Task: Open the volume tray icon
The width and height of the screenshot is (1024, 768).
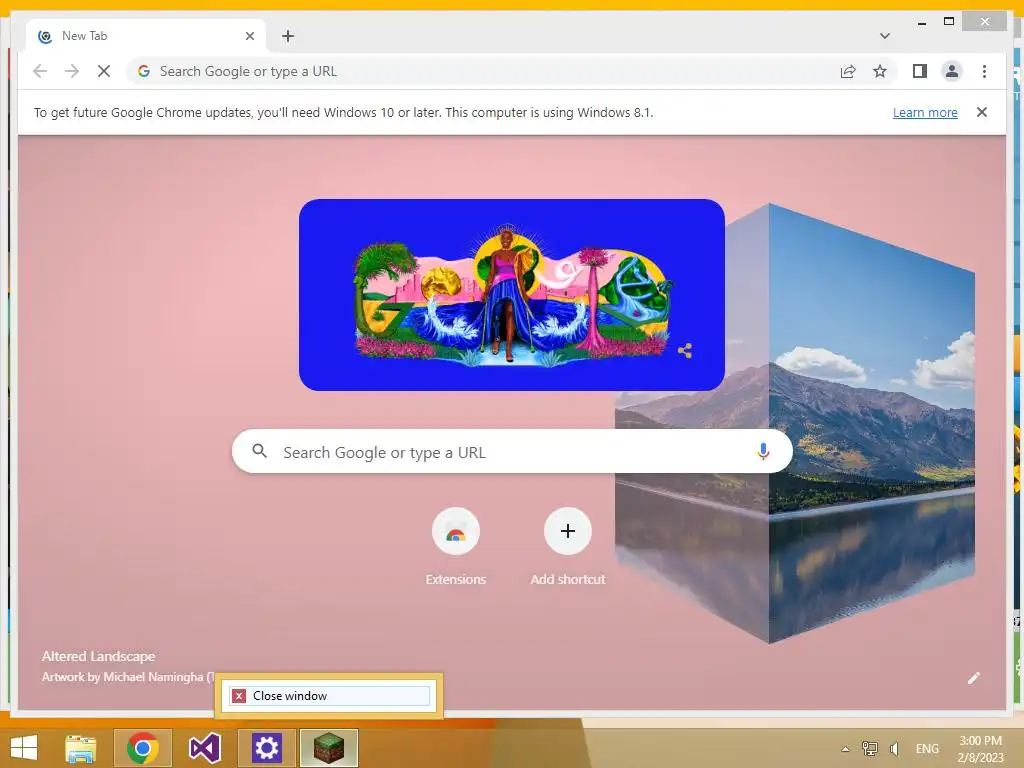Action: tap(895, 749)
